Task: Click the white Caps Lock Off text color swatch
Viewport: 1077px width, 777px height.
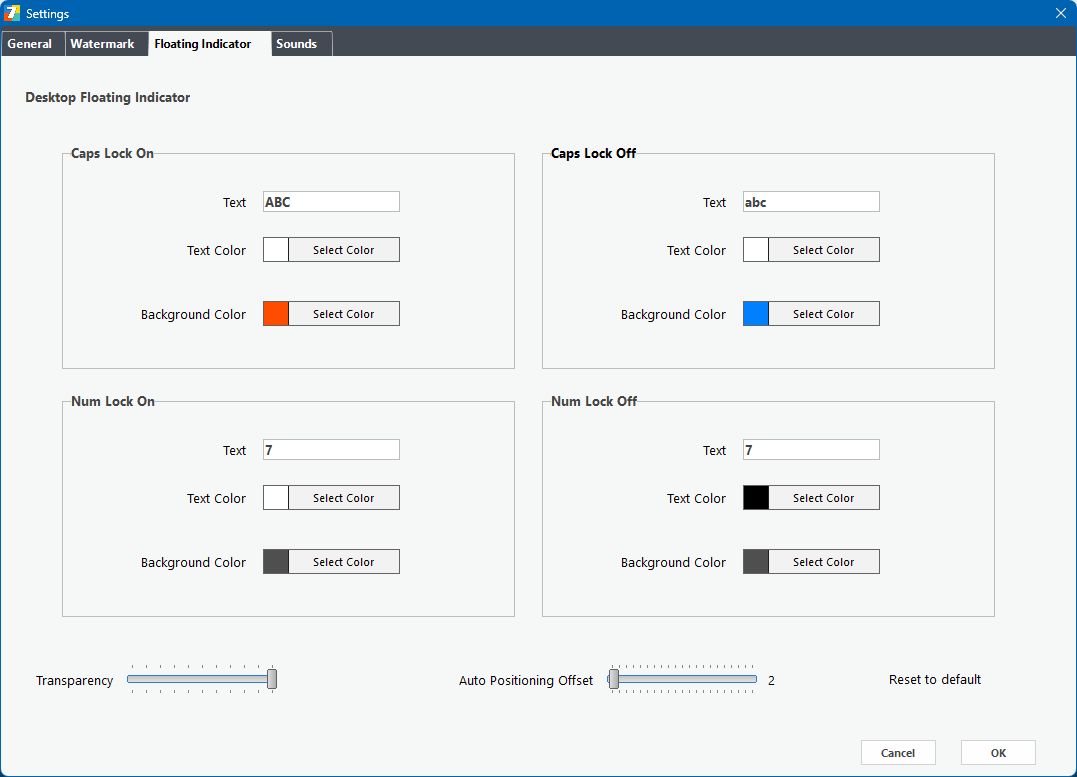Action: pyautogui.click(x=756, y=250)
